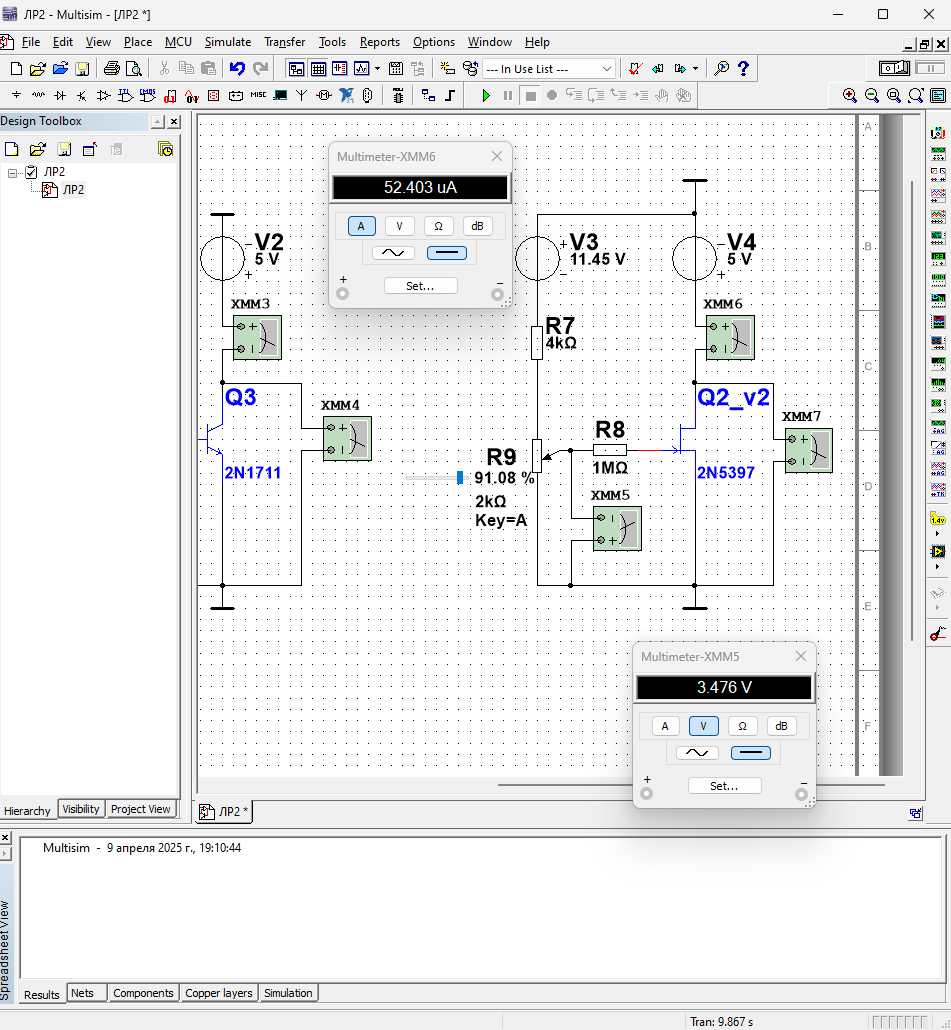Place a Transistor component from toolbar

tap(82, 96)
